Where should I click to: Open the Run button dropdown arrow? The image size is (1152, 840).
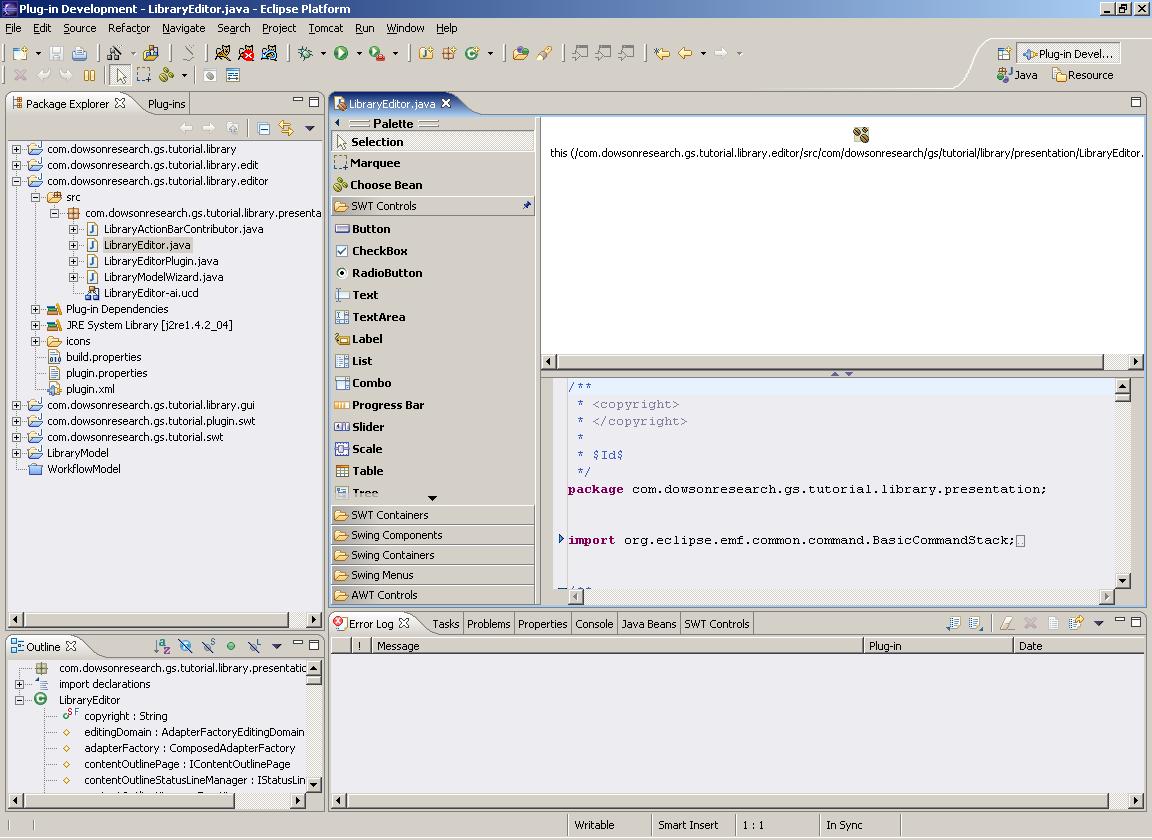pyautogui.click(x=358, y=54)
